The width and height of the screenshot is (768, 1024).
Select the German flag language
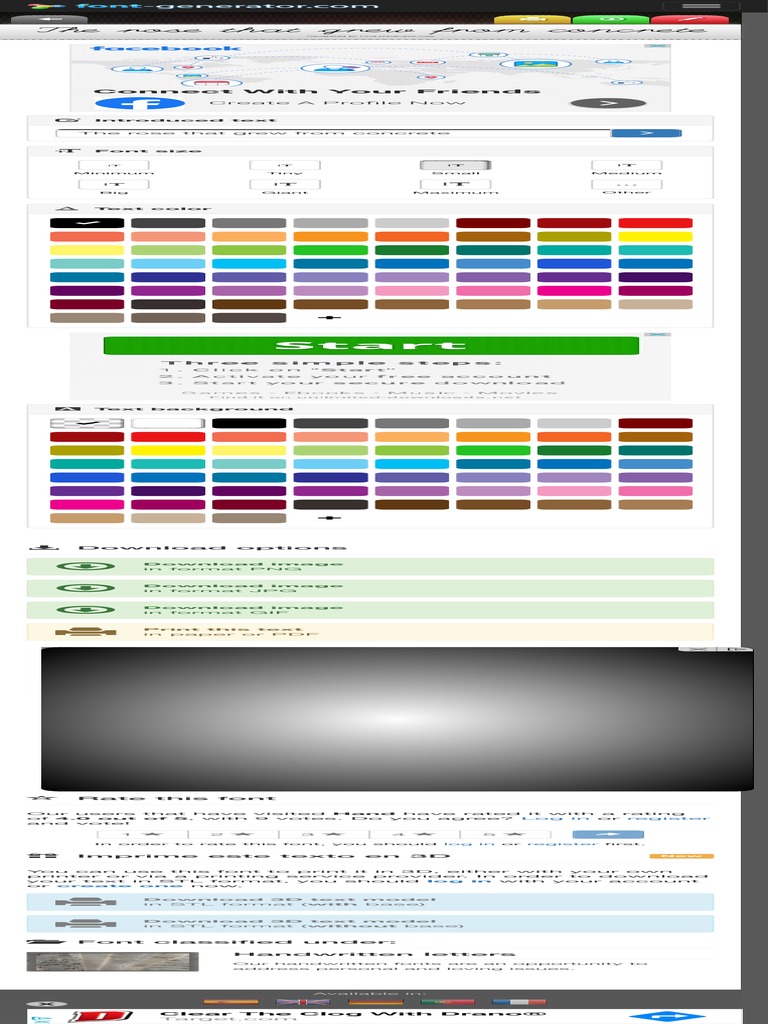click(376, 1002)
